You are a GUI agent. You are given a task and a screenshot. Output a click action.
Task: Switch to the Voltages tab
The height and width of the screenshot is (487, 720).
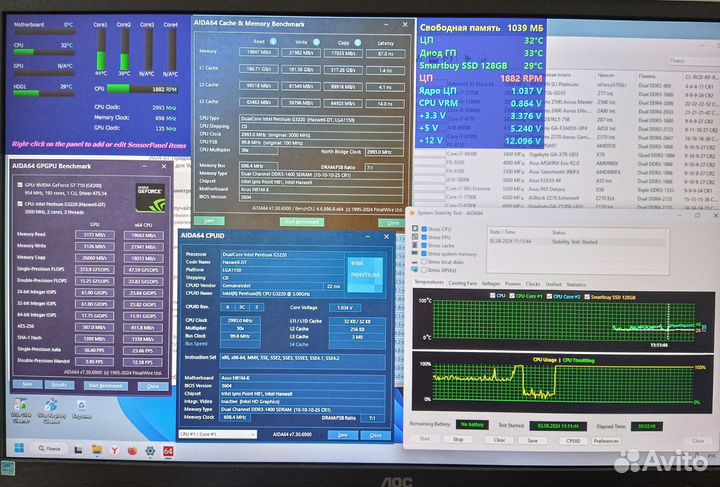(x=492, y=283)
